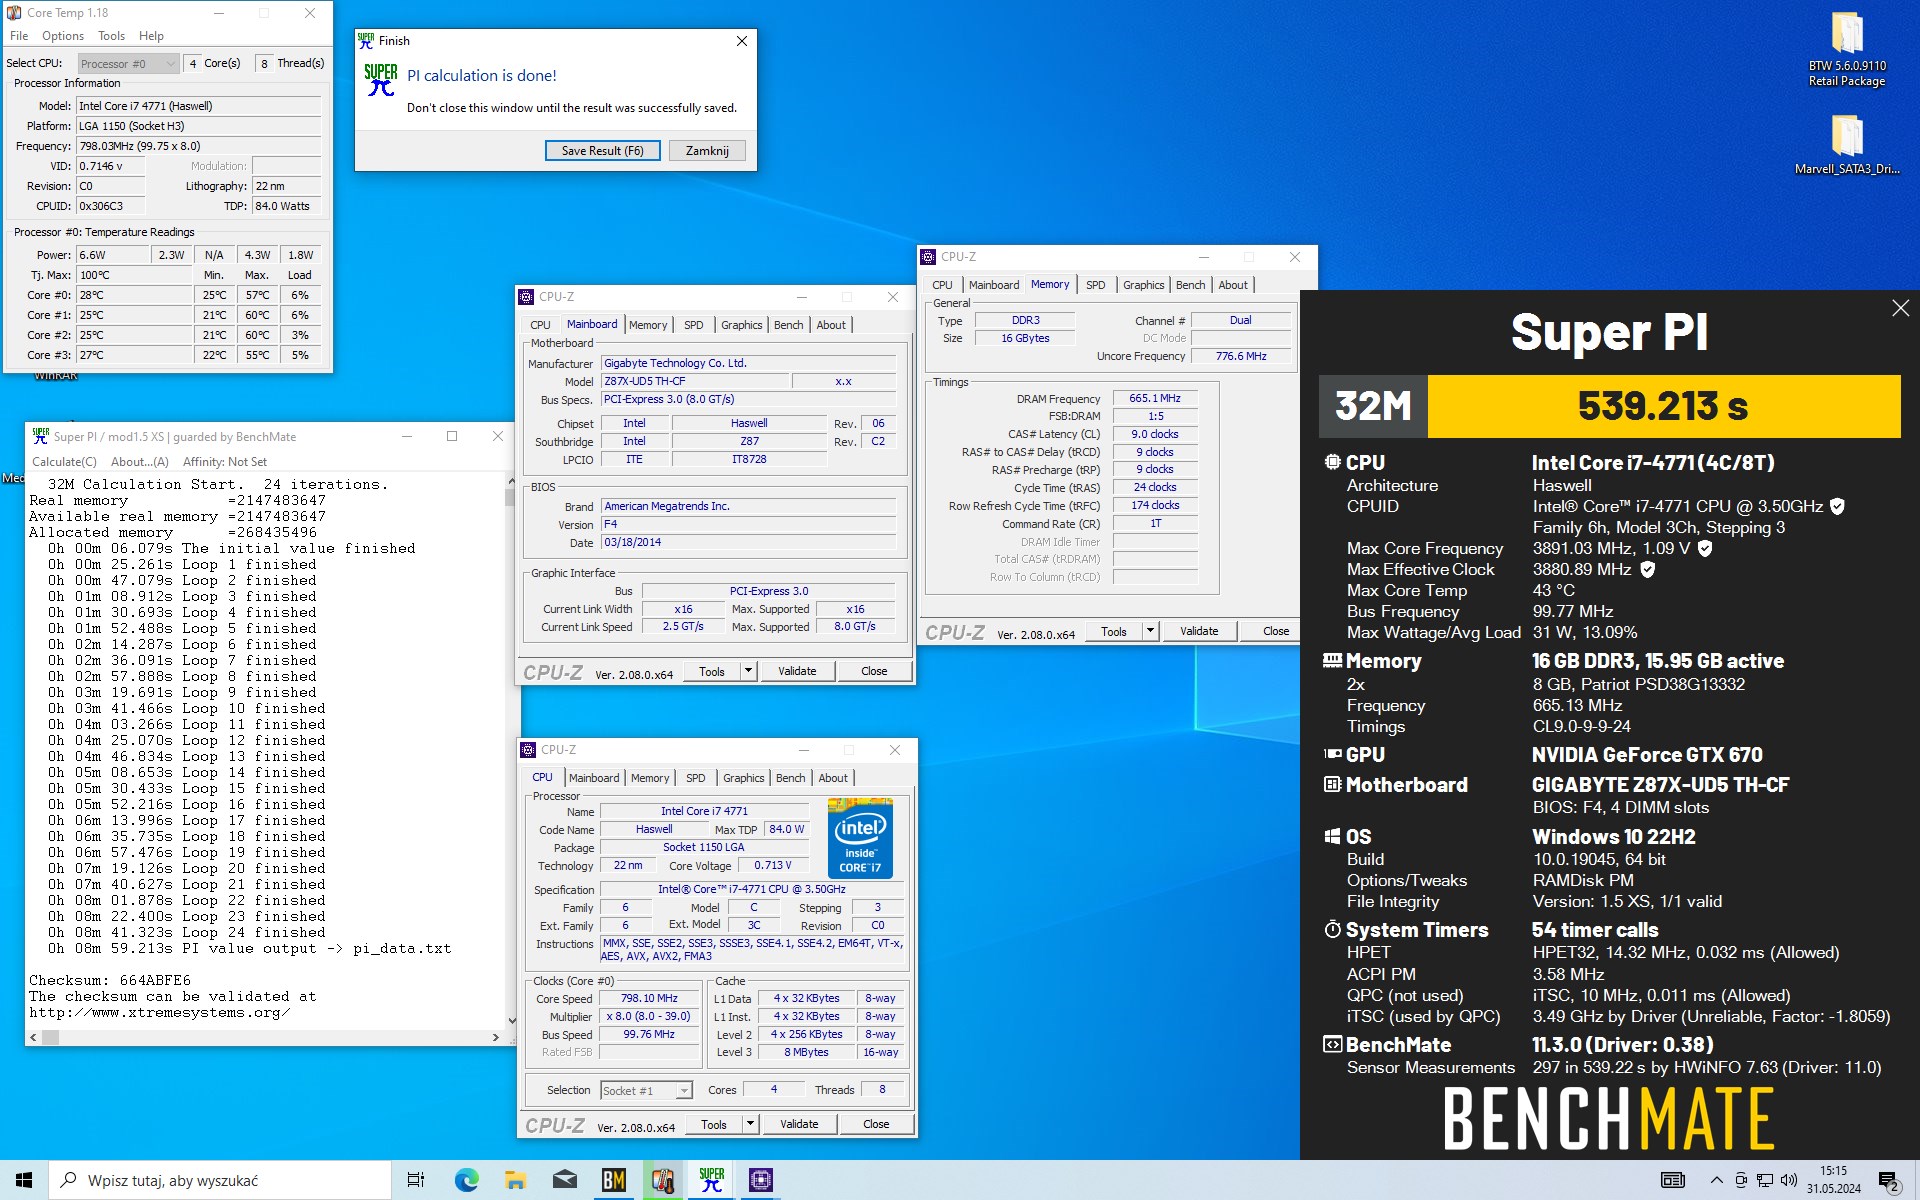This screenshot has height=1200, width=1920.
Task: Click Tools button in CPU-Z CPU window
Action: click(x=714, y=1124)
